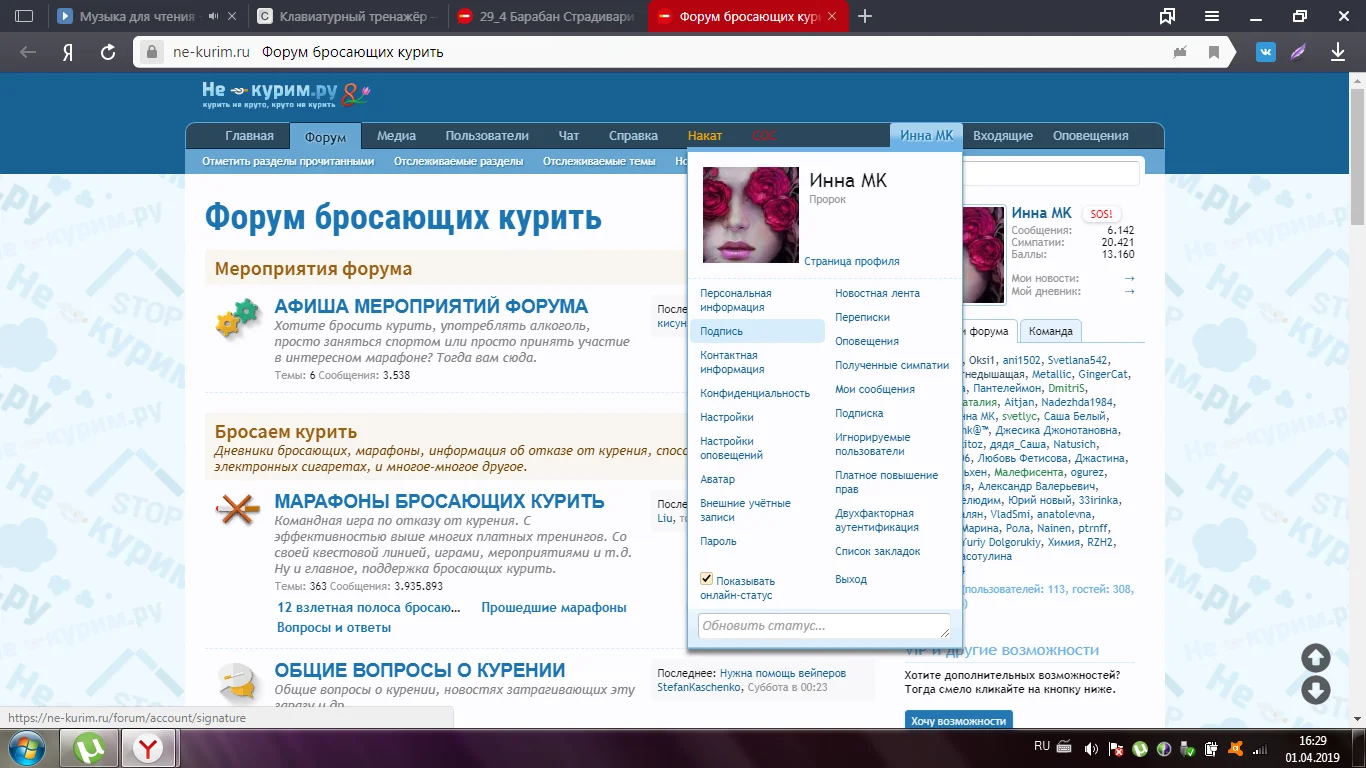1366x768 pixels.
Task: Open the Справка navigation tab
Action: point(633,136)
